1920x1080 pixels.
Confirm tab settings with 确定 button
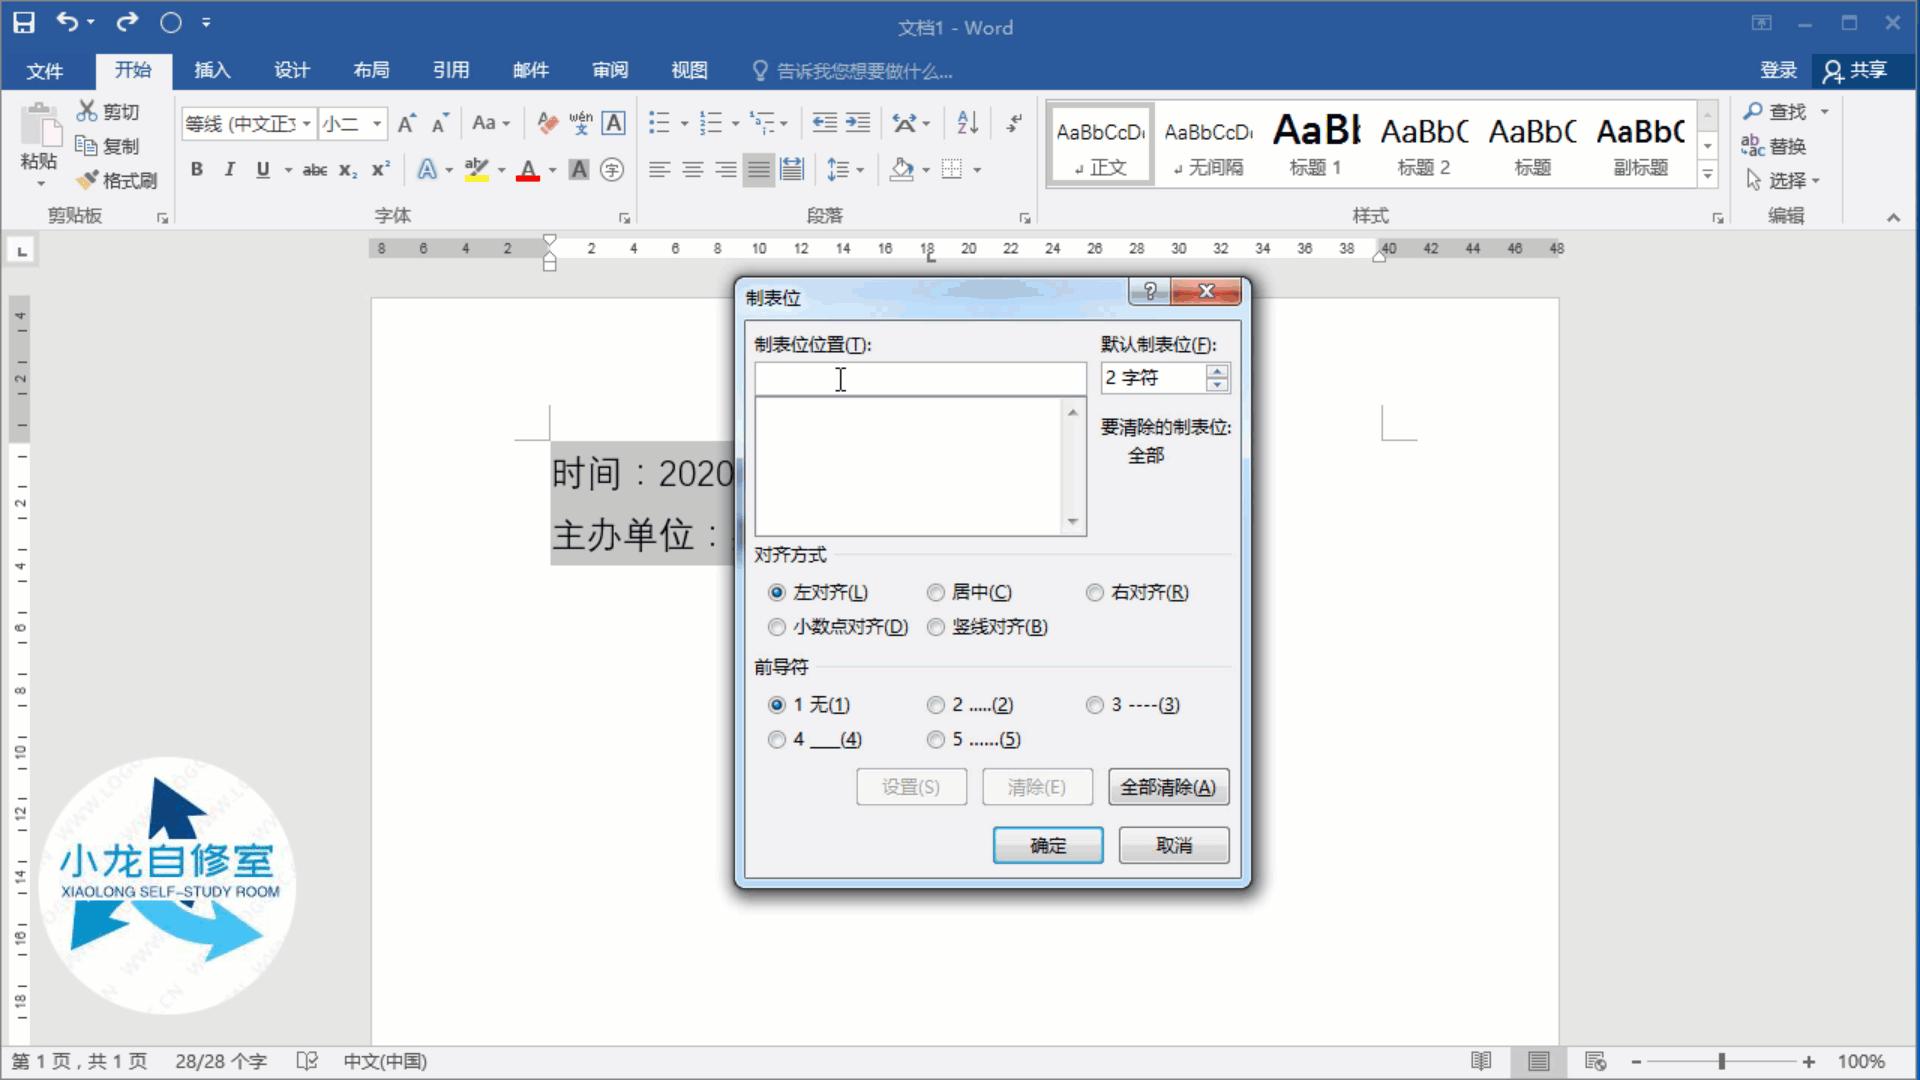click(1047, 845)
